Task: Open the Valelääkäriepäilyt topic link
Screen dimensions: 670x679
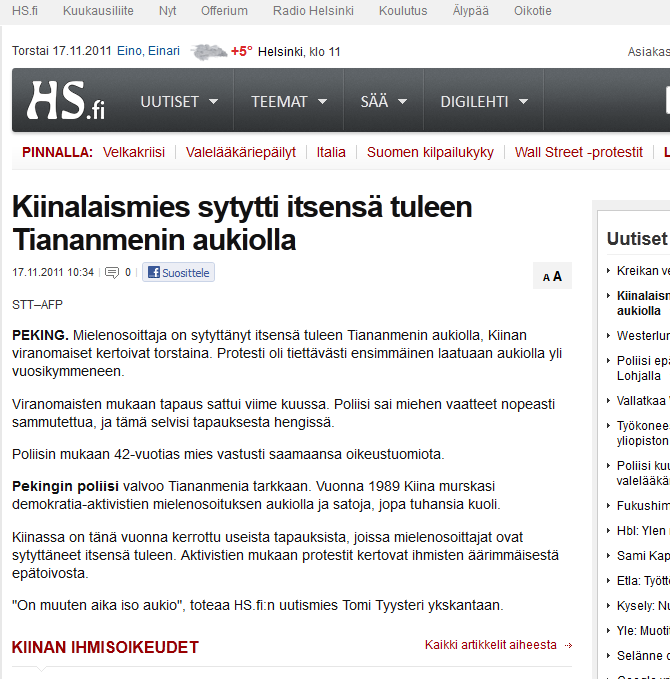Action: [x=241, y=152]
